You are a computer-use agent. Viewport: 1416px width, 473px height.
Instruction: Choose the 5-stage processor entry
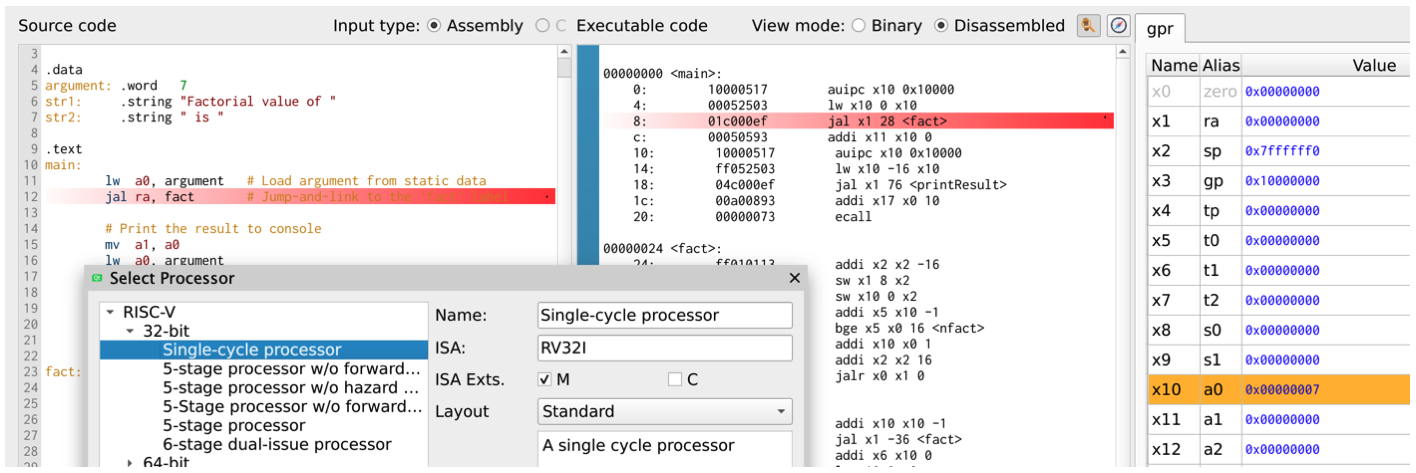tap(234, 425)
